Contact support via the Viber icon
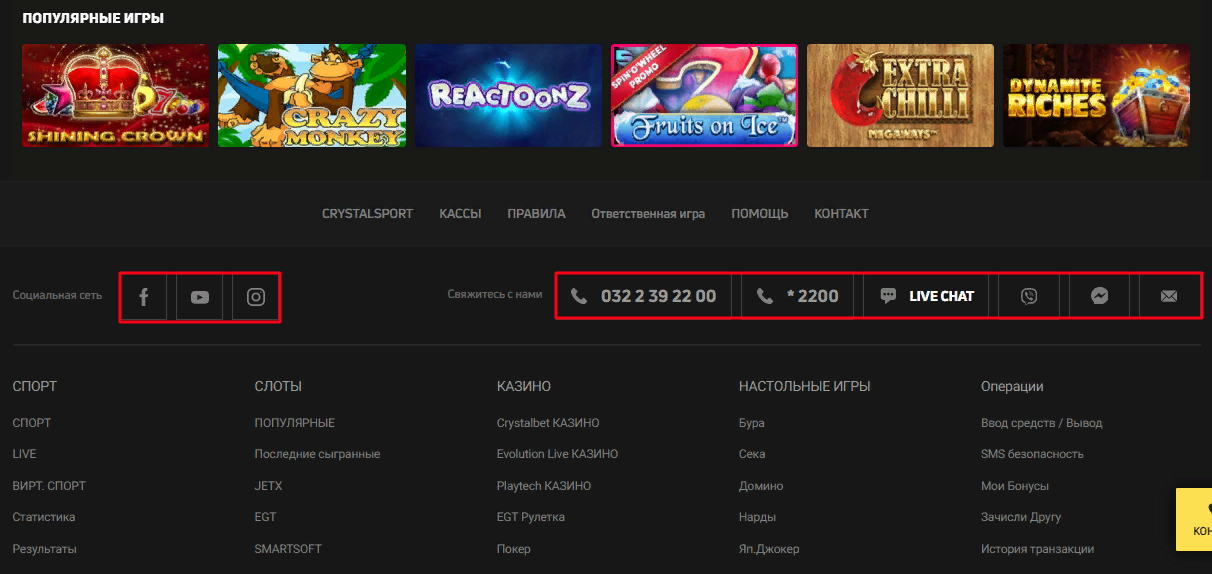This screenshot has height=574, width=1212. [x=1029, y=296]
